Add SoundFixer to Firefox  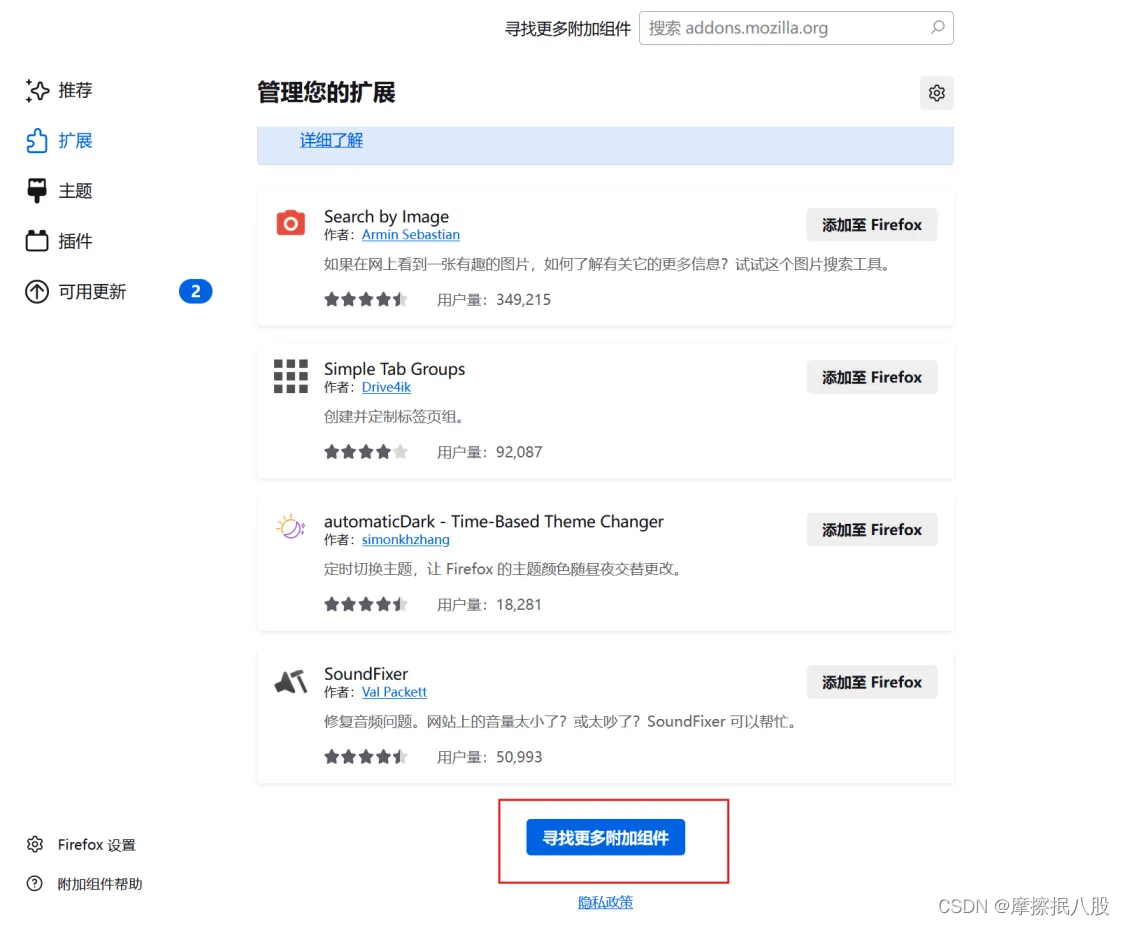pyautogui.click(x=872, y=682)
